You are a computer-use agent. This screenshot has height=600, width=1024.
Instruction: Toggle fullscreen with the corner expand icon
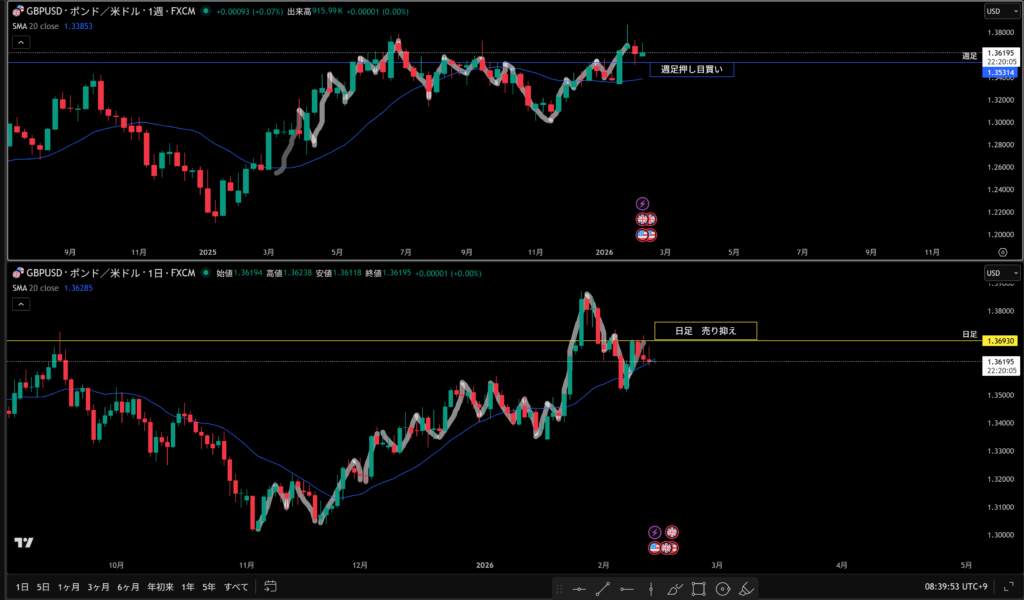pyautogui.click(x=1006, y=586)
